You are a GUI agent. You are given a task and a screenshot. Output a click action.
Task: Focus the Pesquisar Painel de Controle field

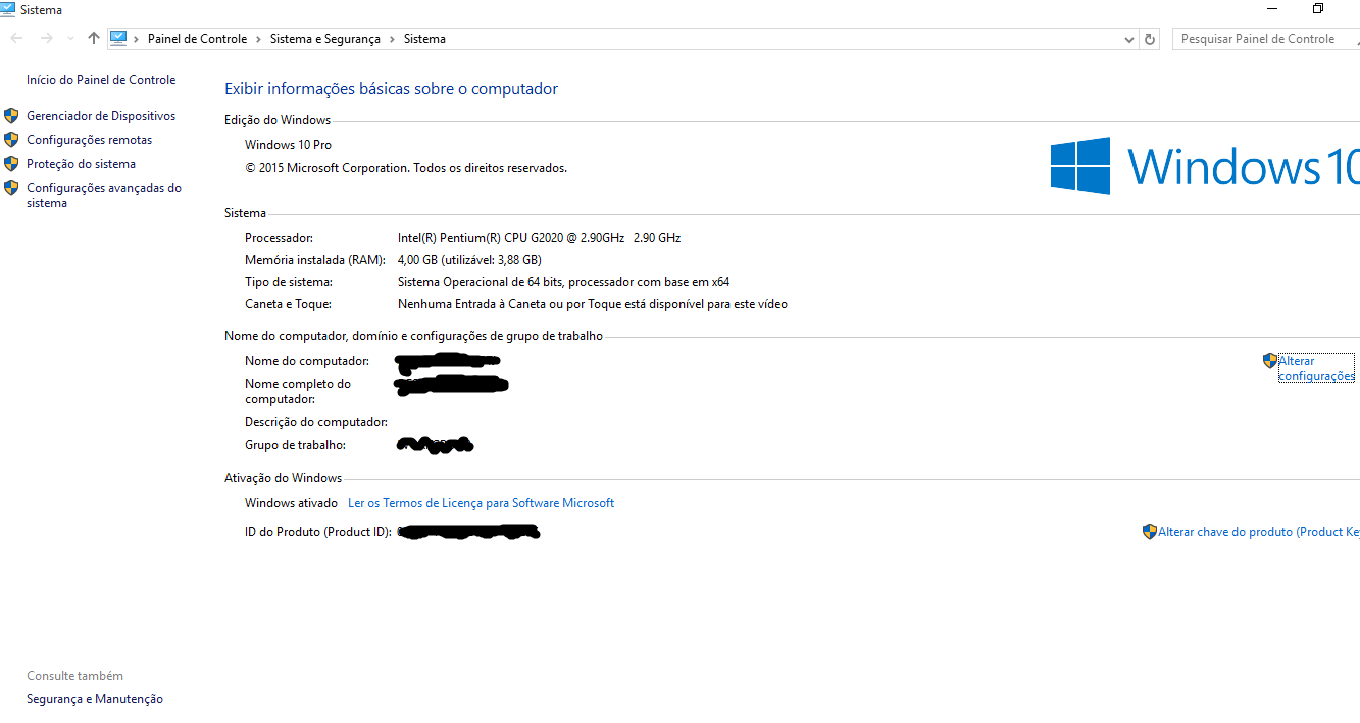coord(1266,39)
